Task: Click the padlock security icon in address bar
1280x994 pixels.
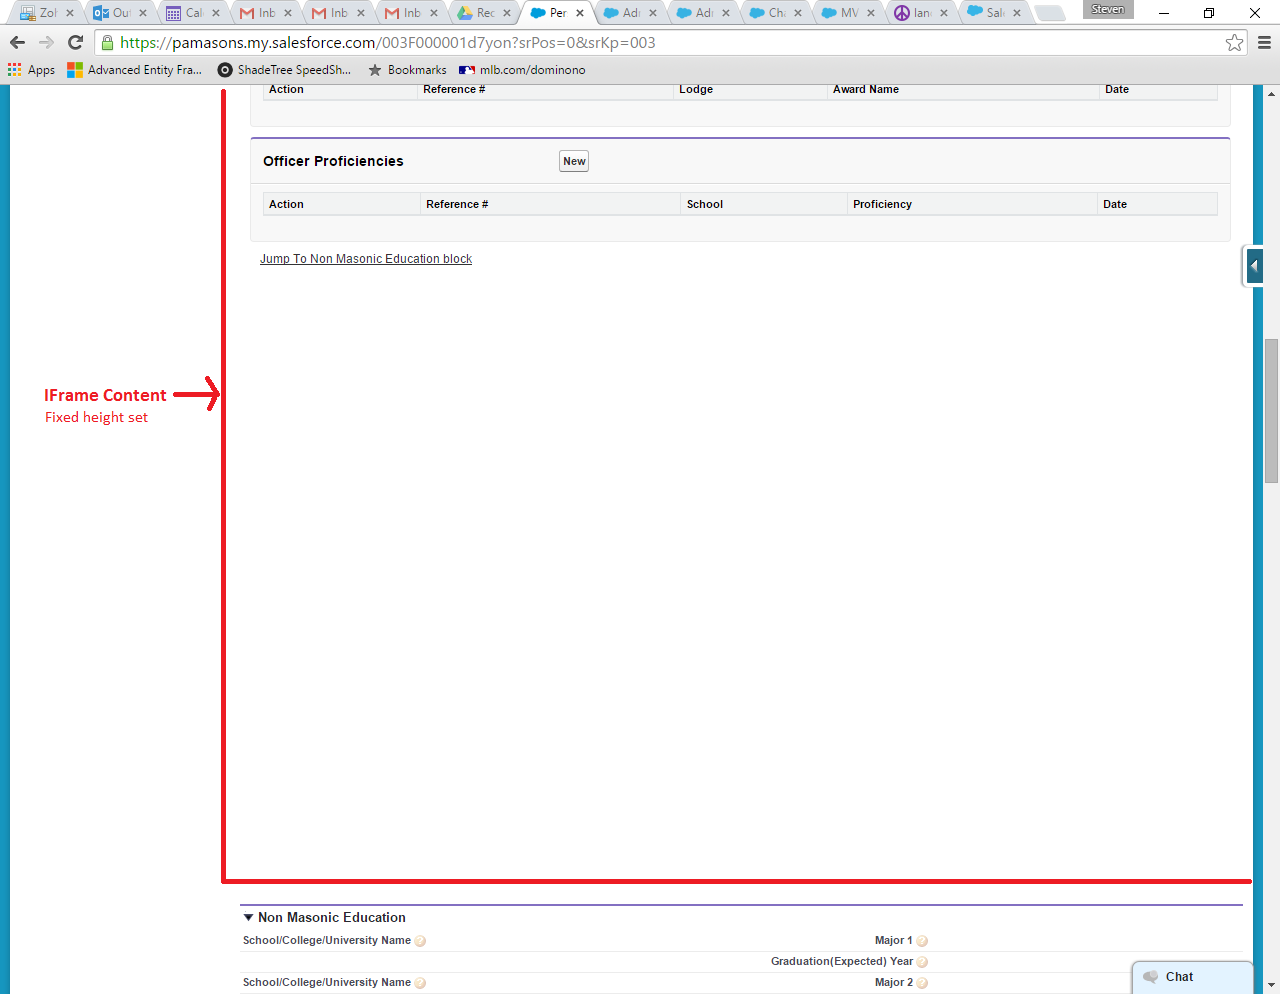Action: (x=106, y=43)
